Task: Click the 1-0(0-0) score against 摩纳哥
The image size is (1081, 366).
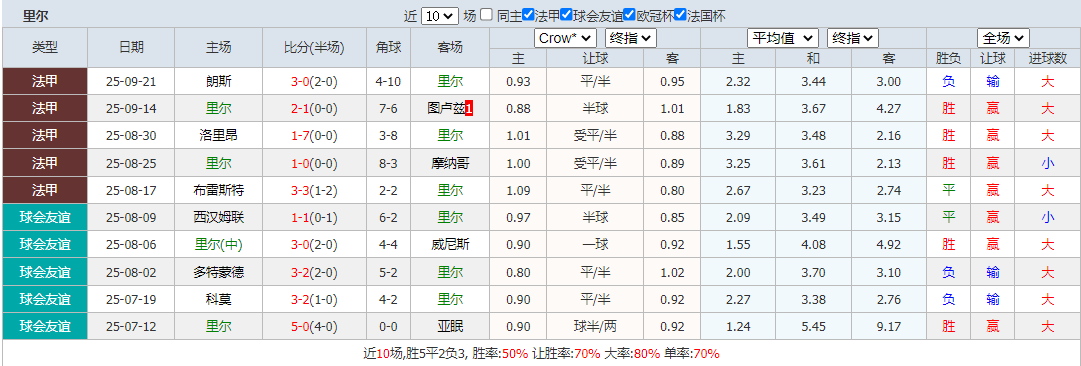Action: [314, 163]
